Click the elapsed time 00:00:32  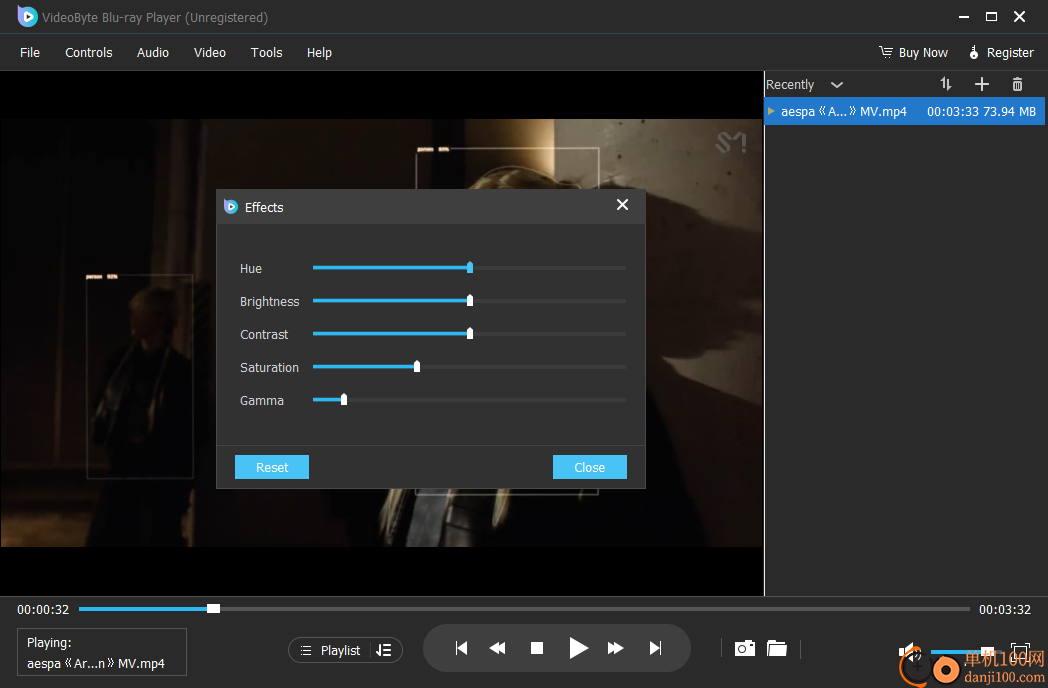[43, 610]
